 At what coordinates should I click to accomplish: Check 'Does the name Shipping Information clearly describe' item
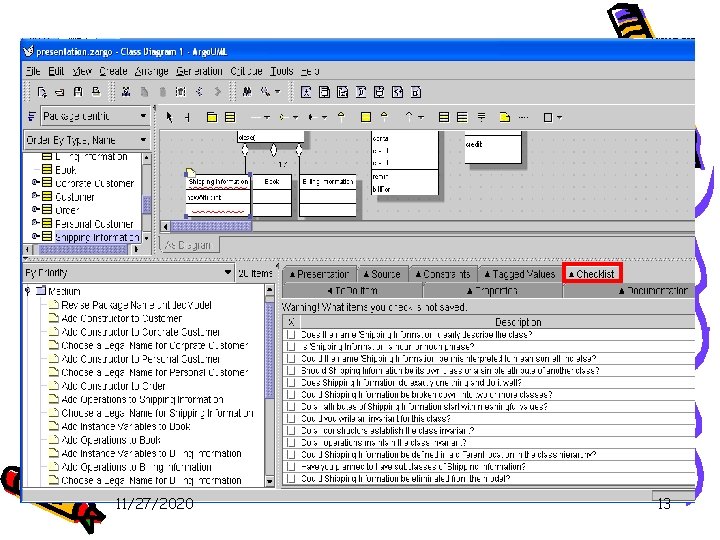291,334
